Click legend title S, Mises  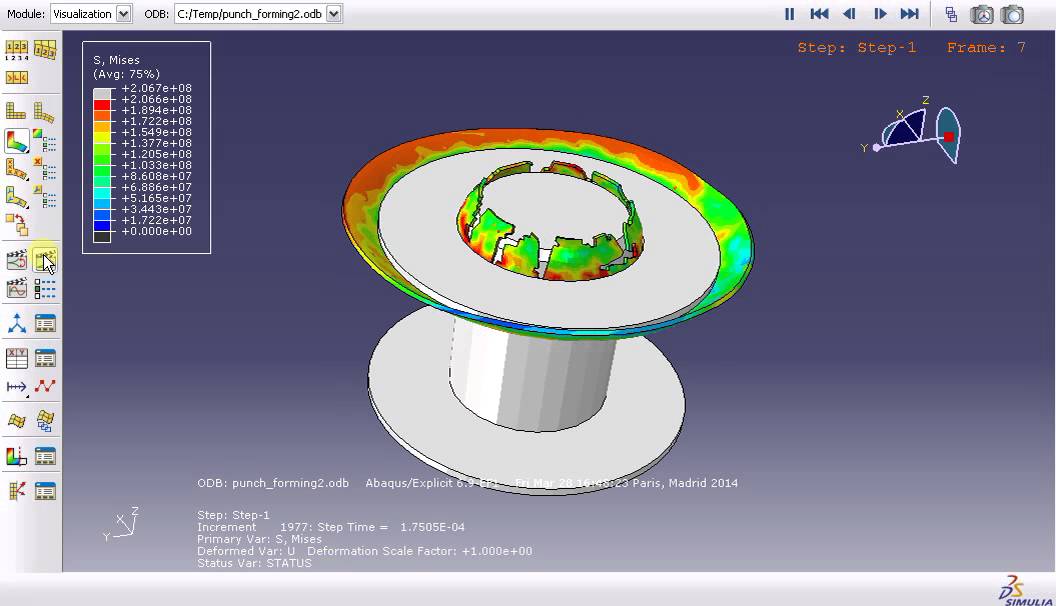[117, 60]
